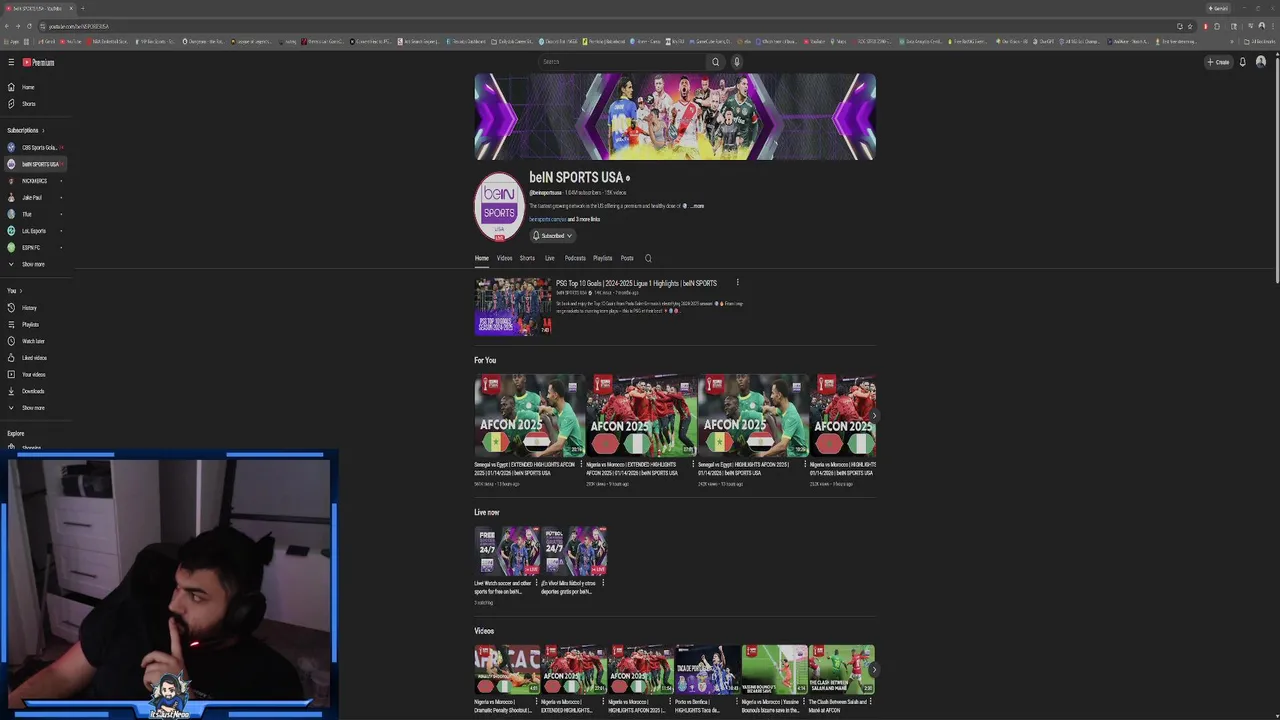
Task: Open PSG Top 10 Goals video title
Action: pos(636,283)
